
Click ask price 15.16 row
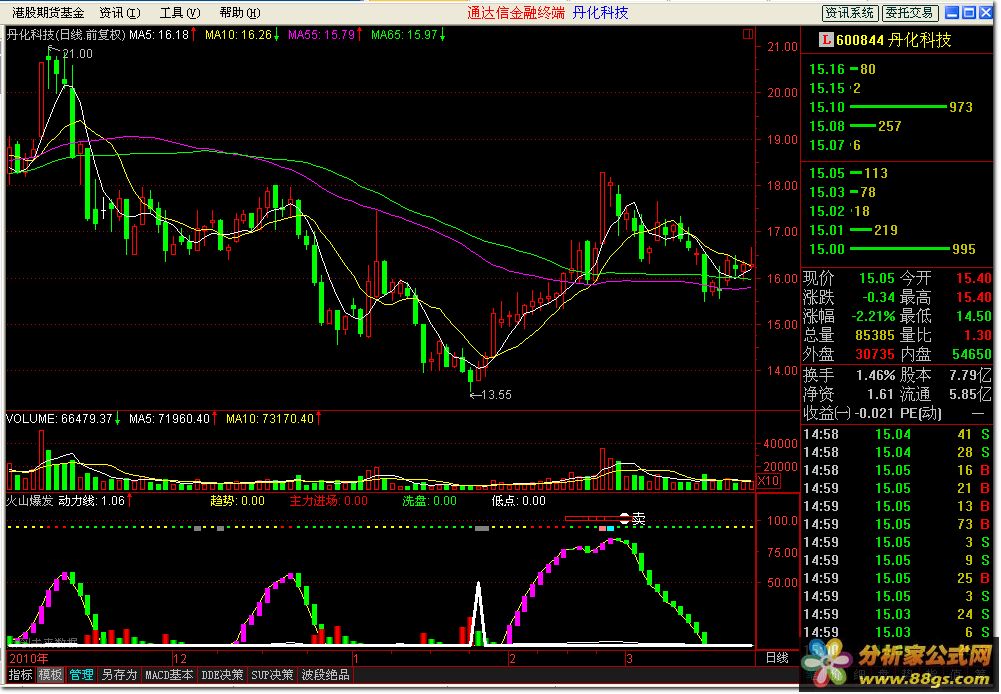click(x=843, y=69)
